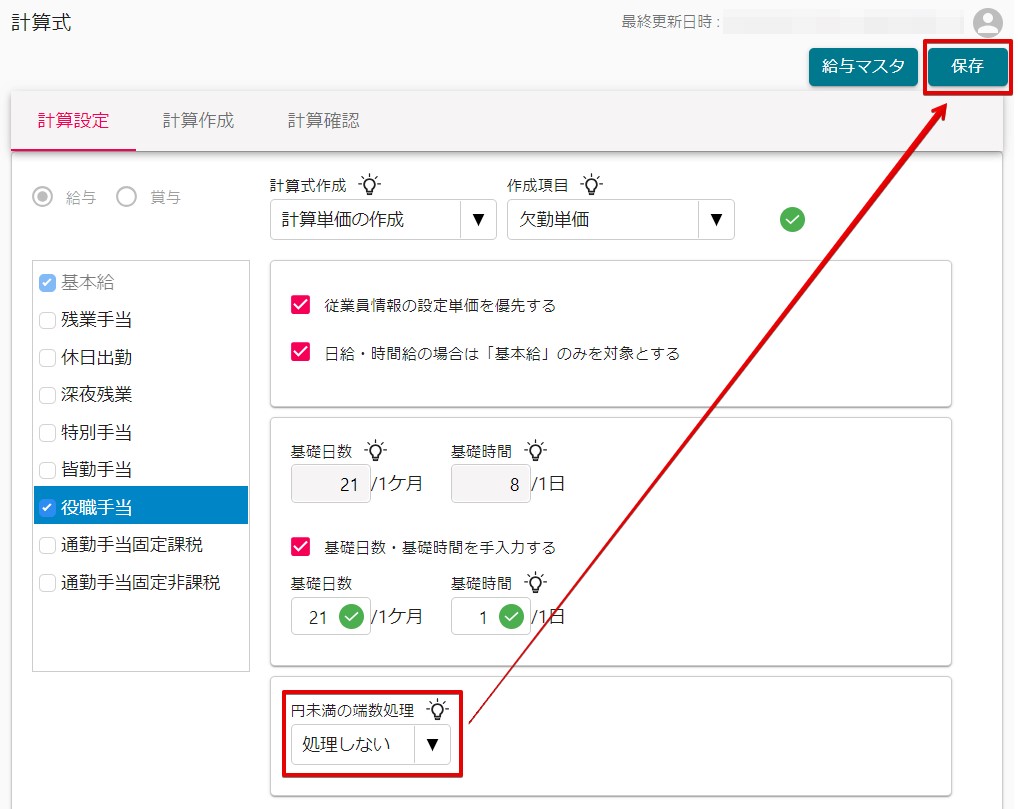The height and width of the screenshot is (809, 1018).
Task: Click the 最終更新日時 label
Action: pos(671,22)
